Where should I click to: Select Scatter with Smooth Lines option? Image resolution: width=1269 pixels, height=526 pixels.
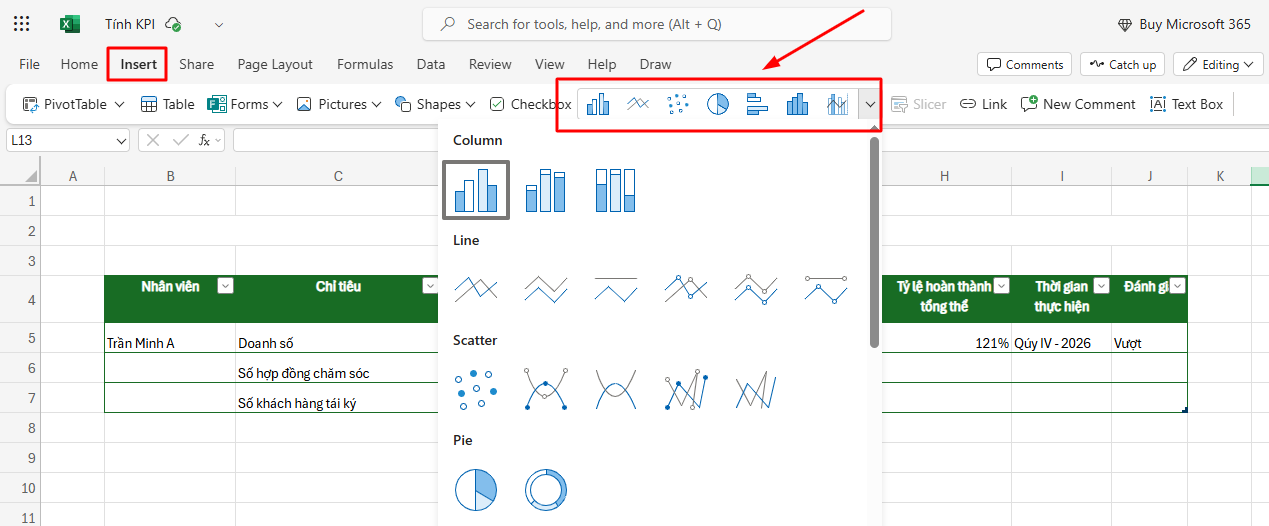click(x=615, y=390)
